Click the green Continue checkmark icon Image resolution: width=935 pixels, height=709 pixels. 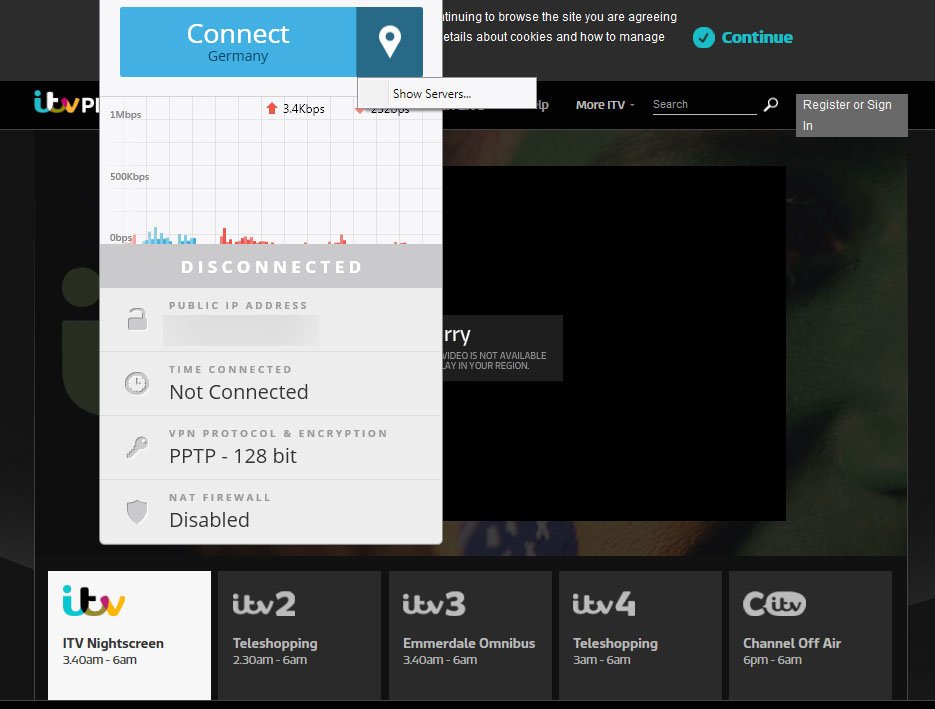click(704, 38)
